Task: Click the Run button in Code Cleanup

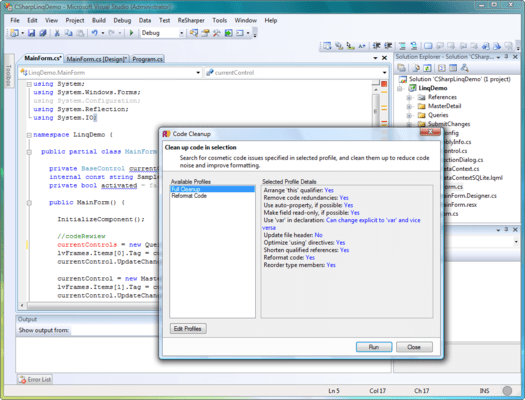Action: 374,347
